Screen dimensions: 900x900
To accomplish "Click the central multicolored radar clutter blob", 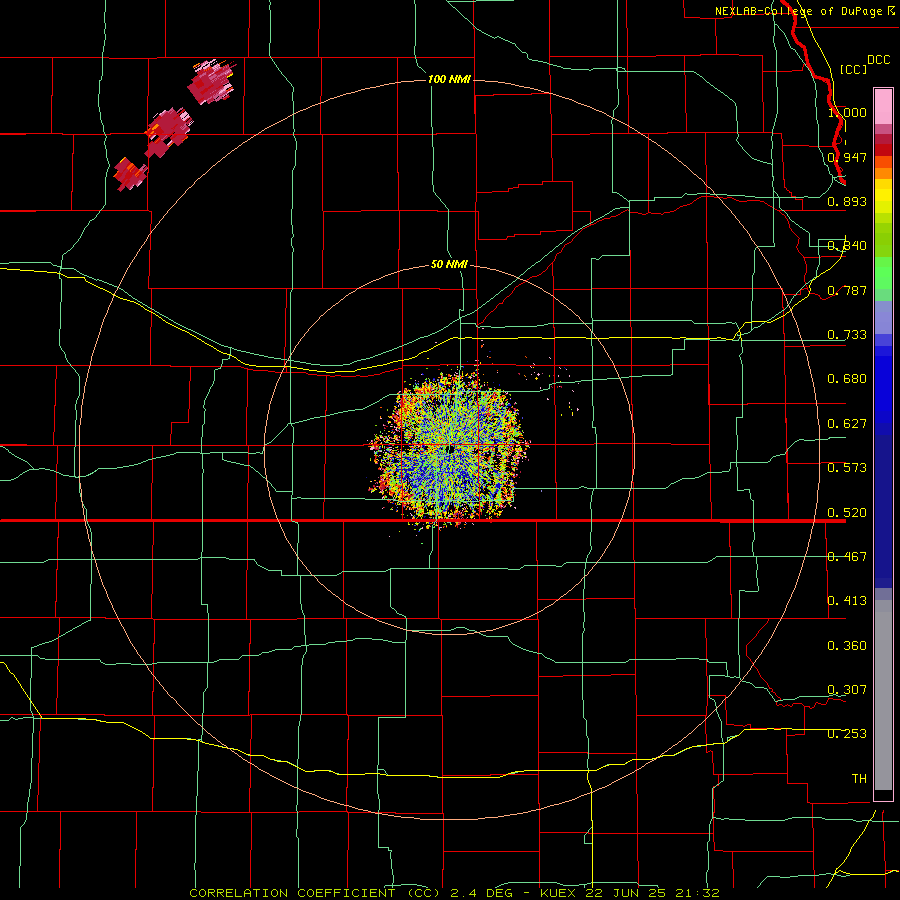I will [x=449, y=449].
